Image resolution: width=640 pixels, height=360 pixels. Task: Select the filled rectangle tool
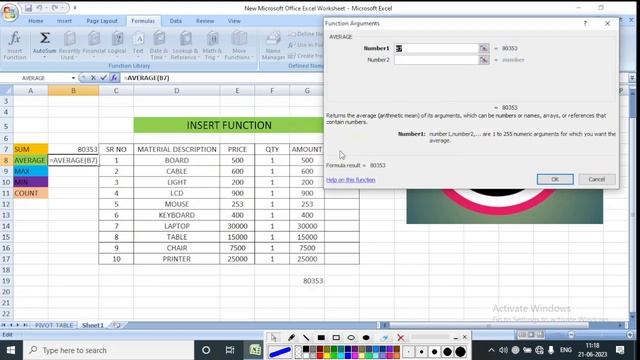pyautogui.click(x=321, y=338)
